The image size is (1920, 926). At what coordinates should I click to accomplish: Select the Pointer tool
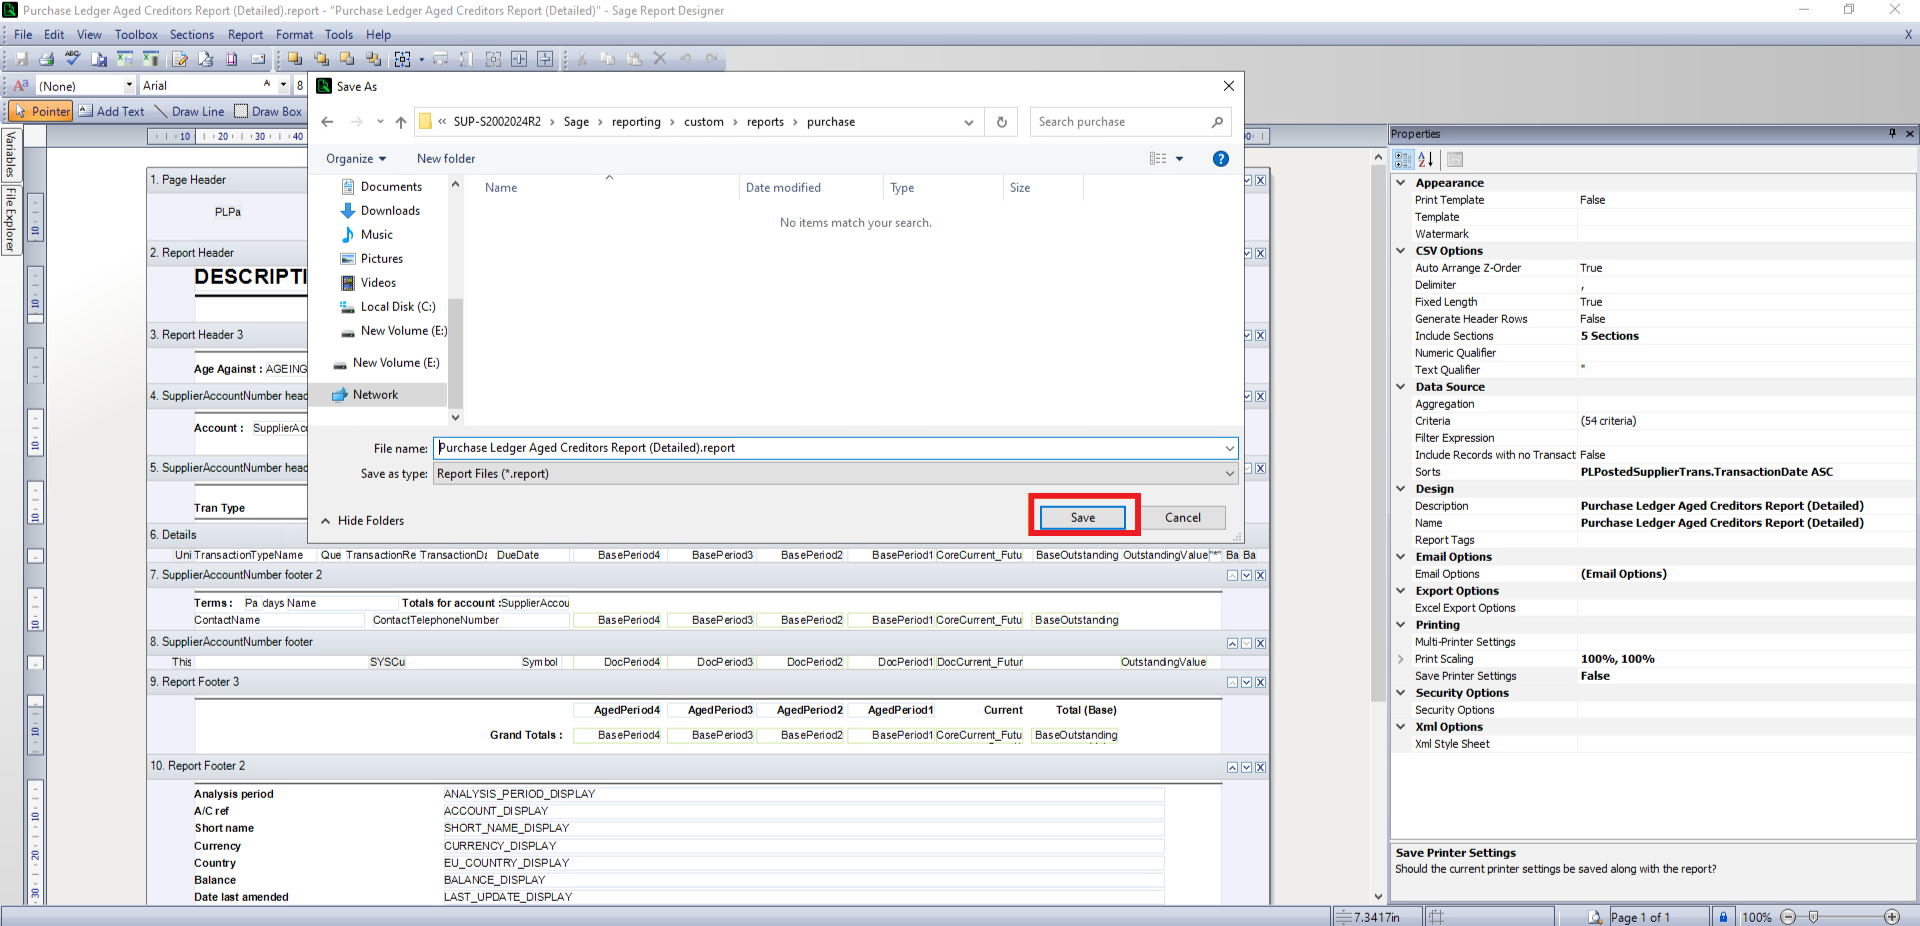click(x=42, y=111)
